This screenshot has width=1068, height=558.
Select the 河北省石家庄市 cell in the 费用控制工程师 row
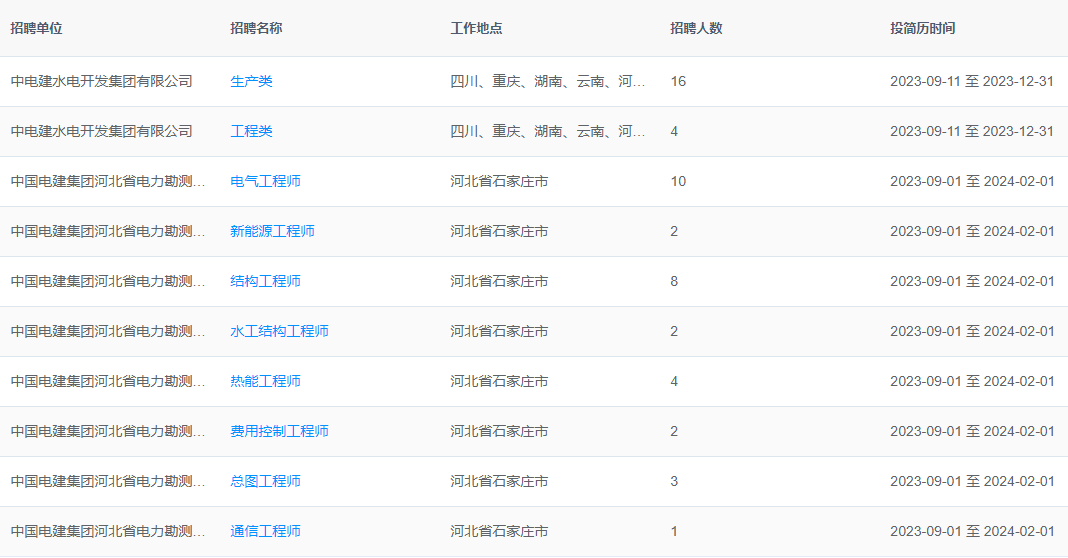click(499, 431)
